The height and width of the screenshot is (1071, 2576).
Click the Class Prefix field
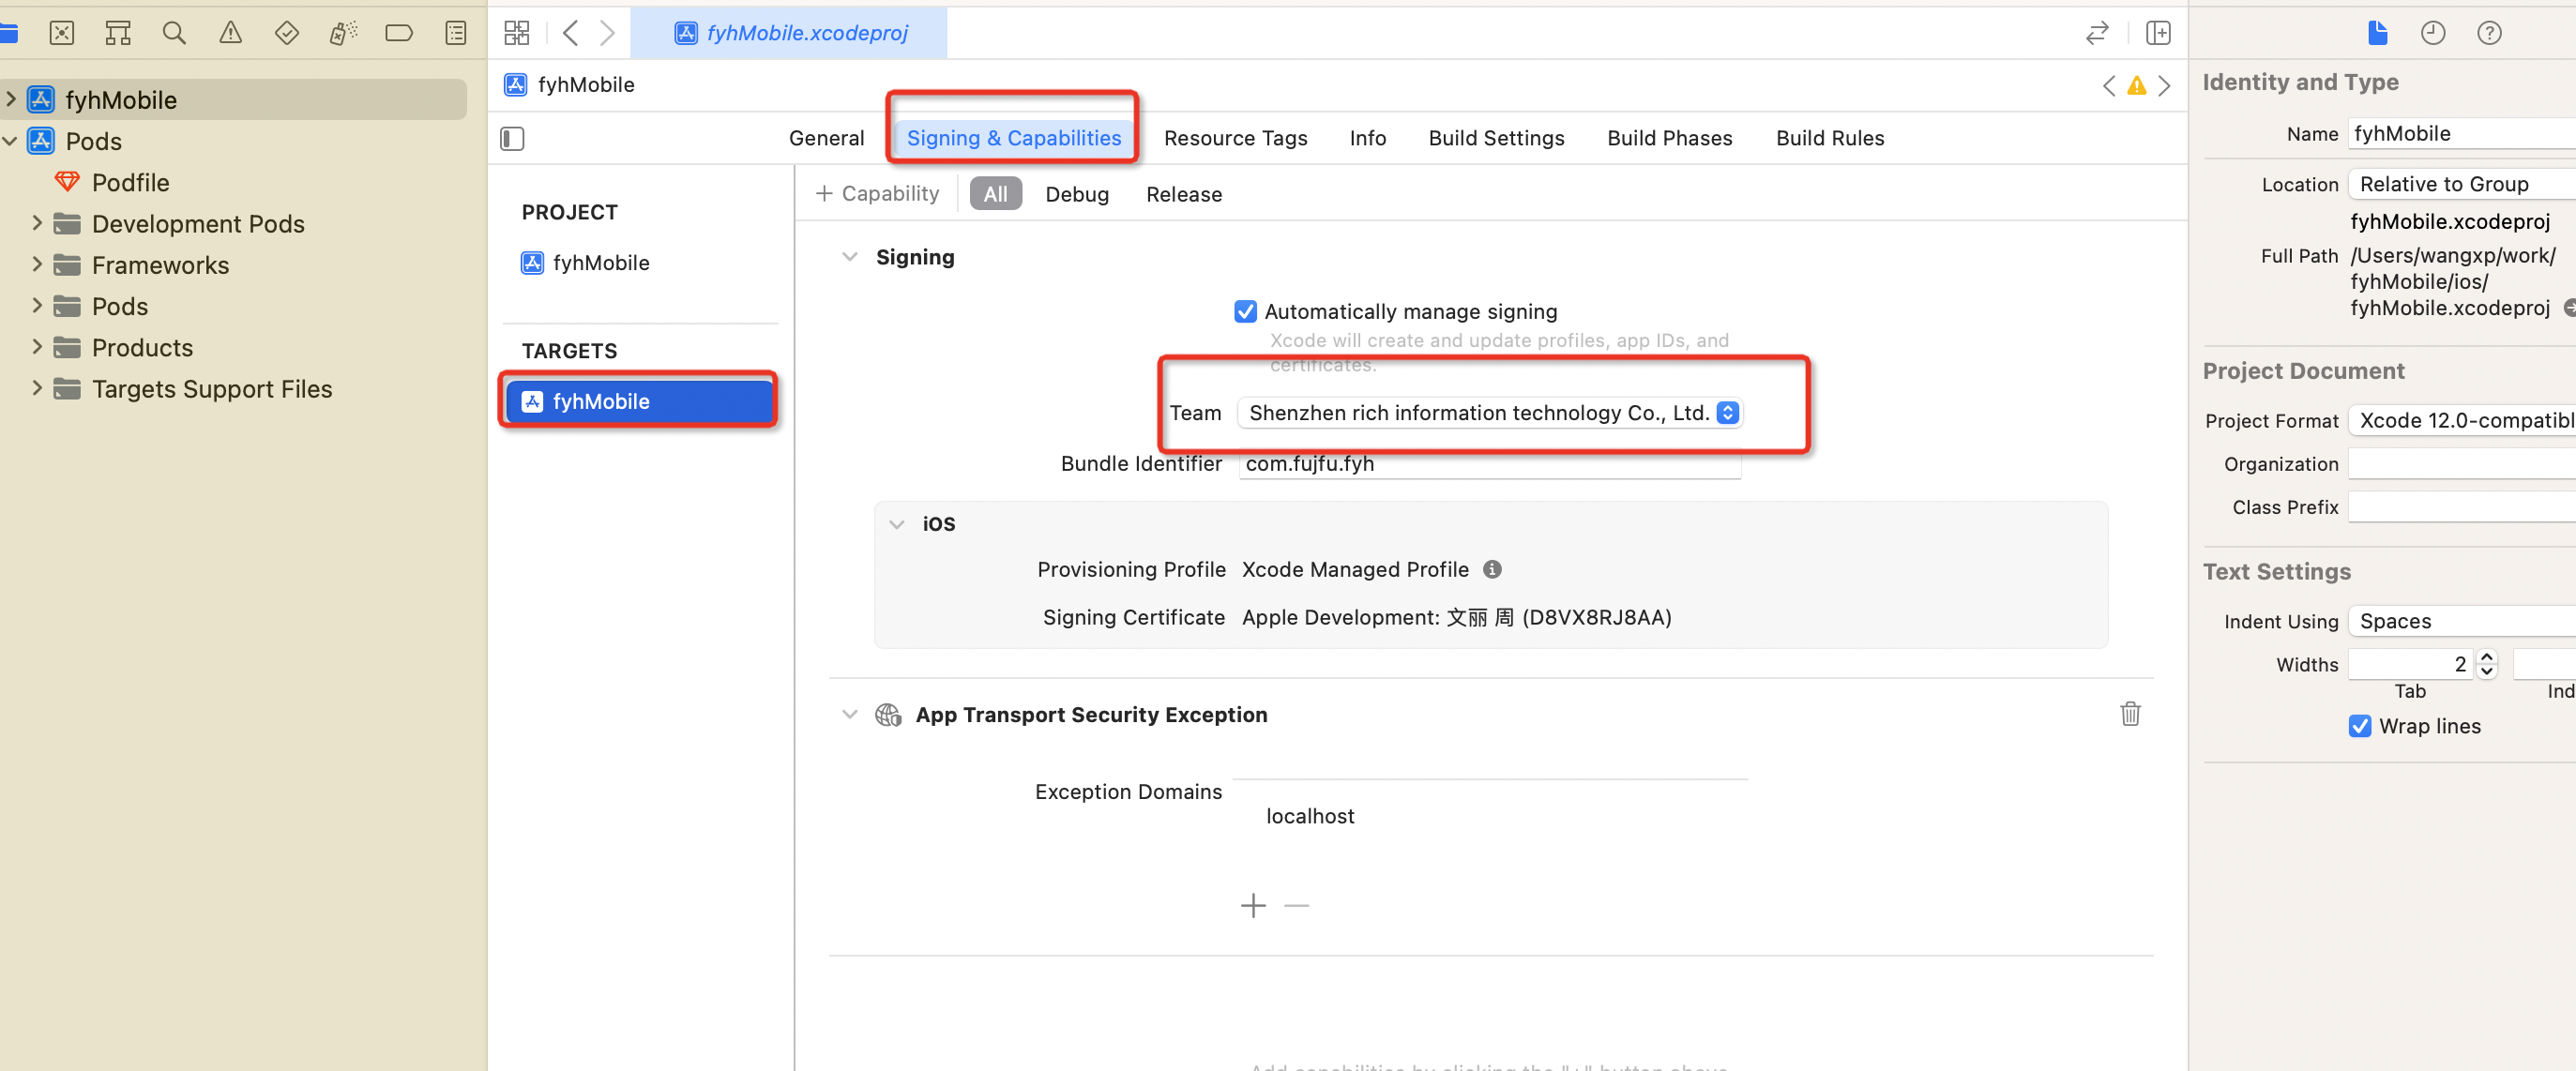pyautogui.click(x=2462, y=506)
